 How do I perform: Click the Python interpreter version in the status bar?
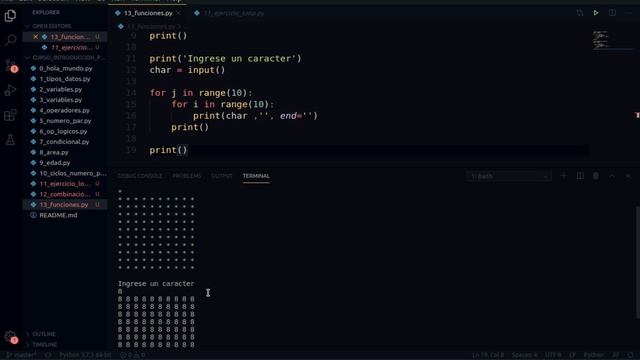click(85, 355)
